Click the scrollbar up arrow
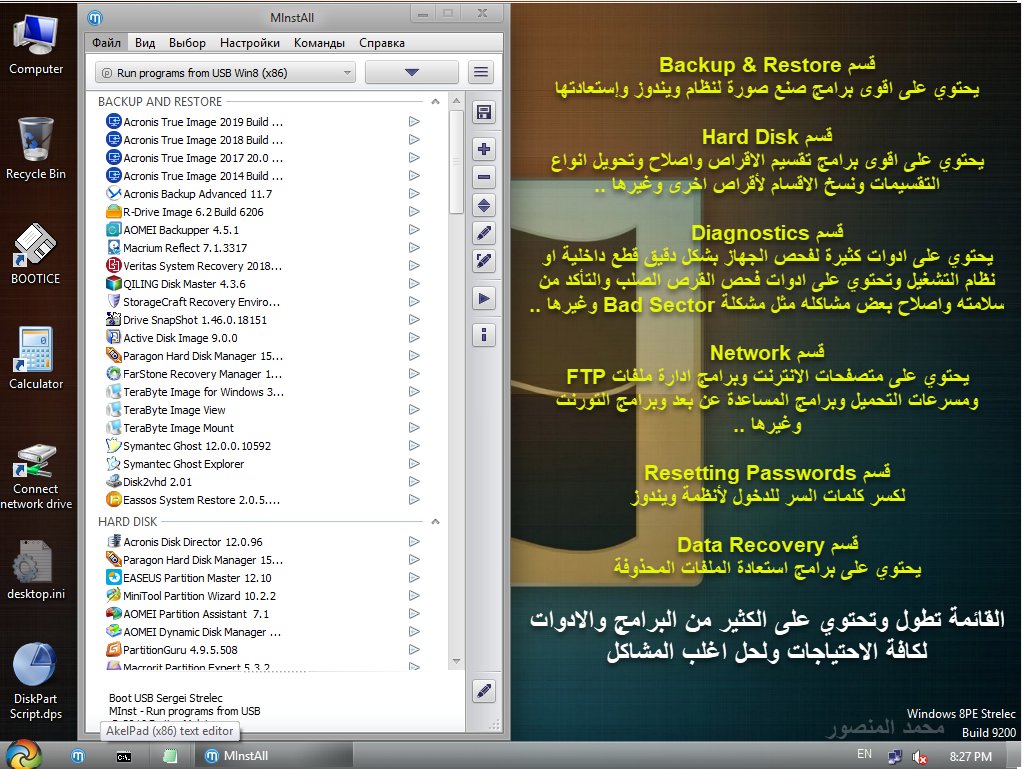This screenshot has height=769, width=1024. [x=456, y=101]
